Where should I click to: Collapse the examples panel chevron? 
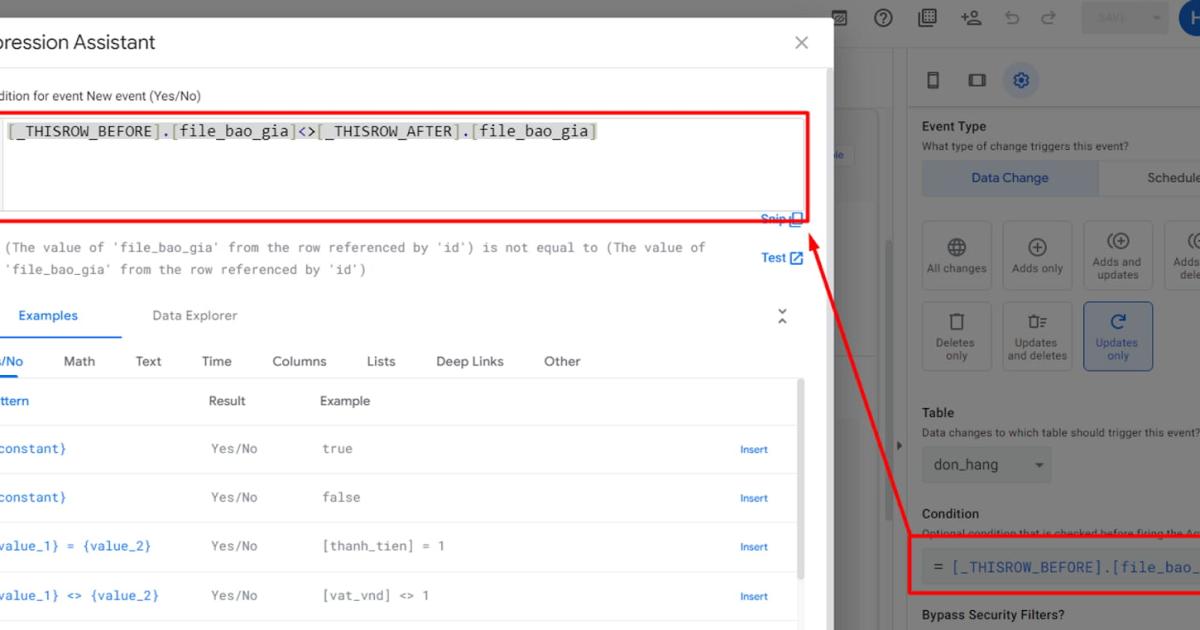[782, 317]
